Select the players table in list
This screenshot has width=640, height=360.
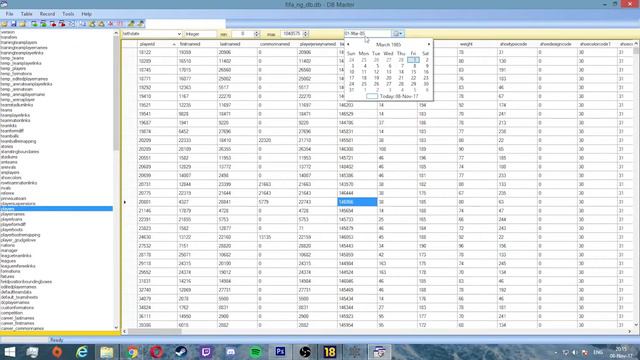tap(56, 209)
